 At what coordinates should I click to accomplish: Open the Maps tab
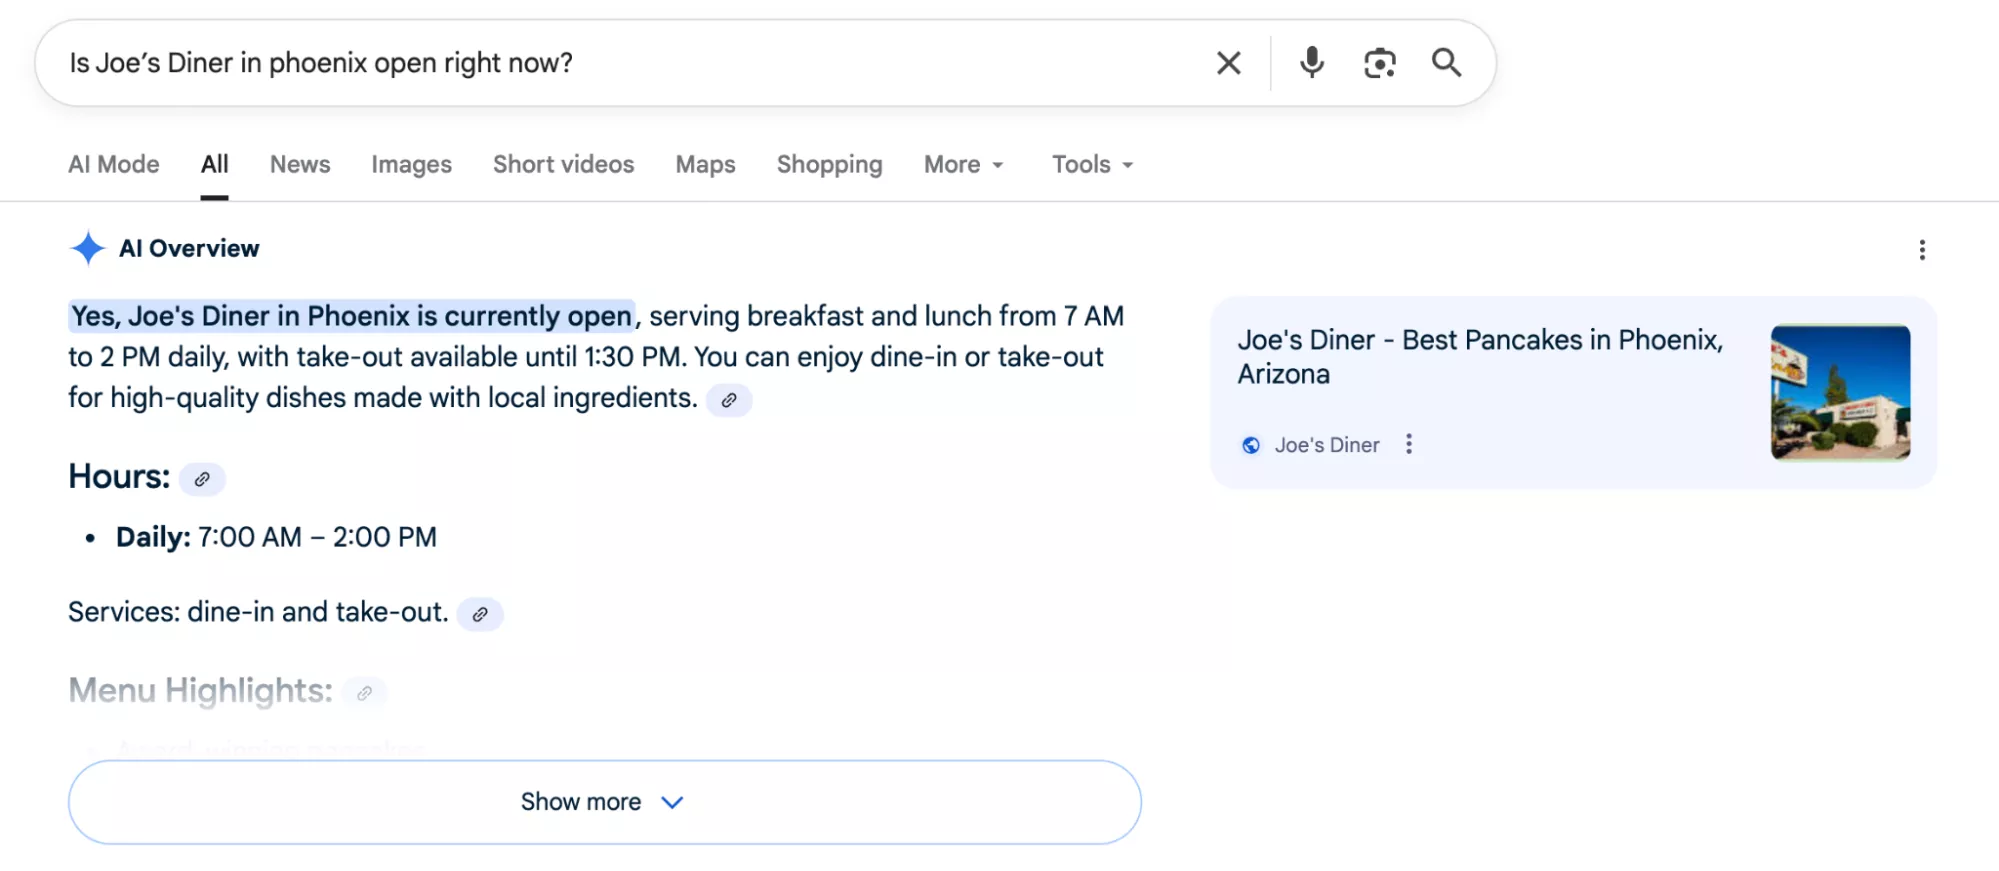point(705,164)
